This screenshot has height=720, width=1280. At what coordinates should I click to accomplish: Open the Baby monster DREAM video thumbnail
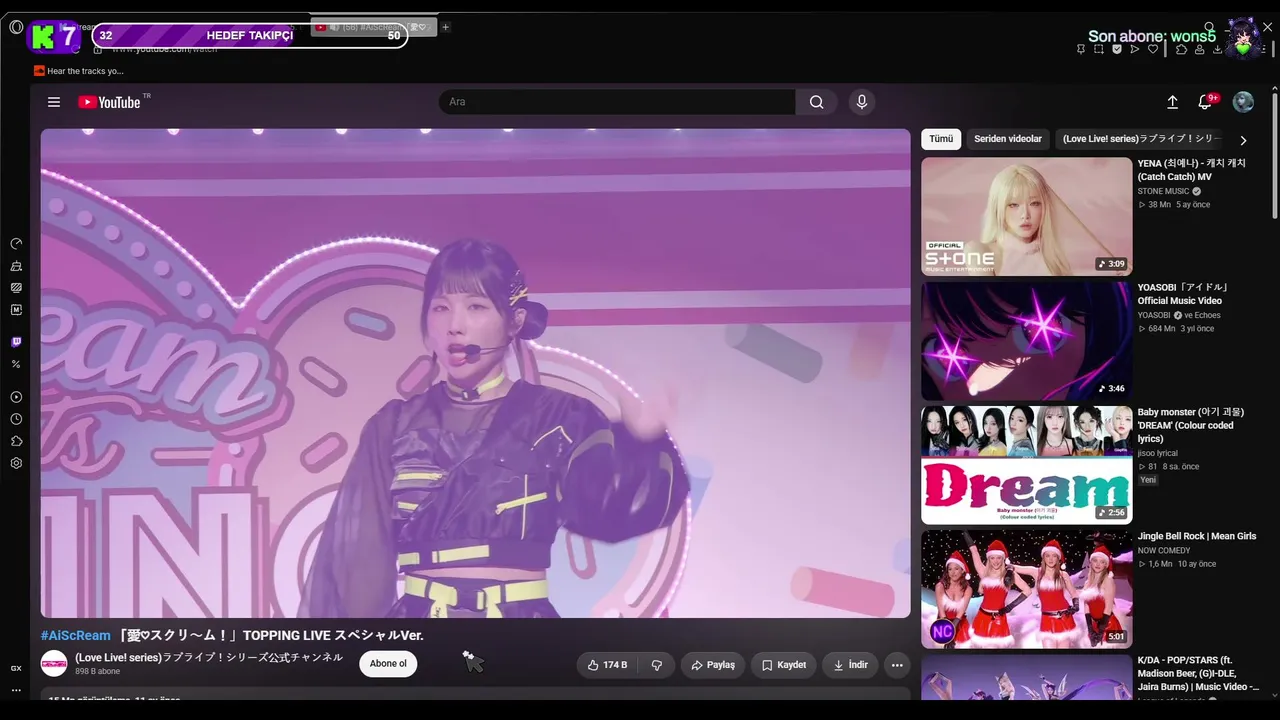[1027, 465]
